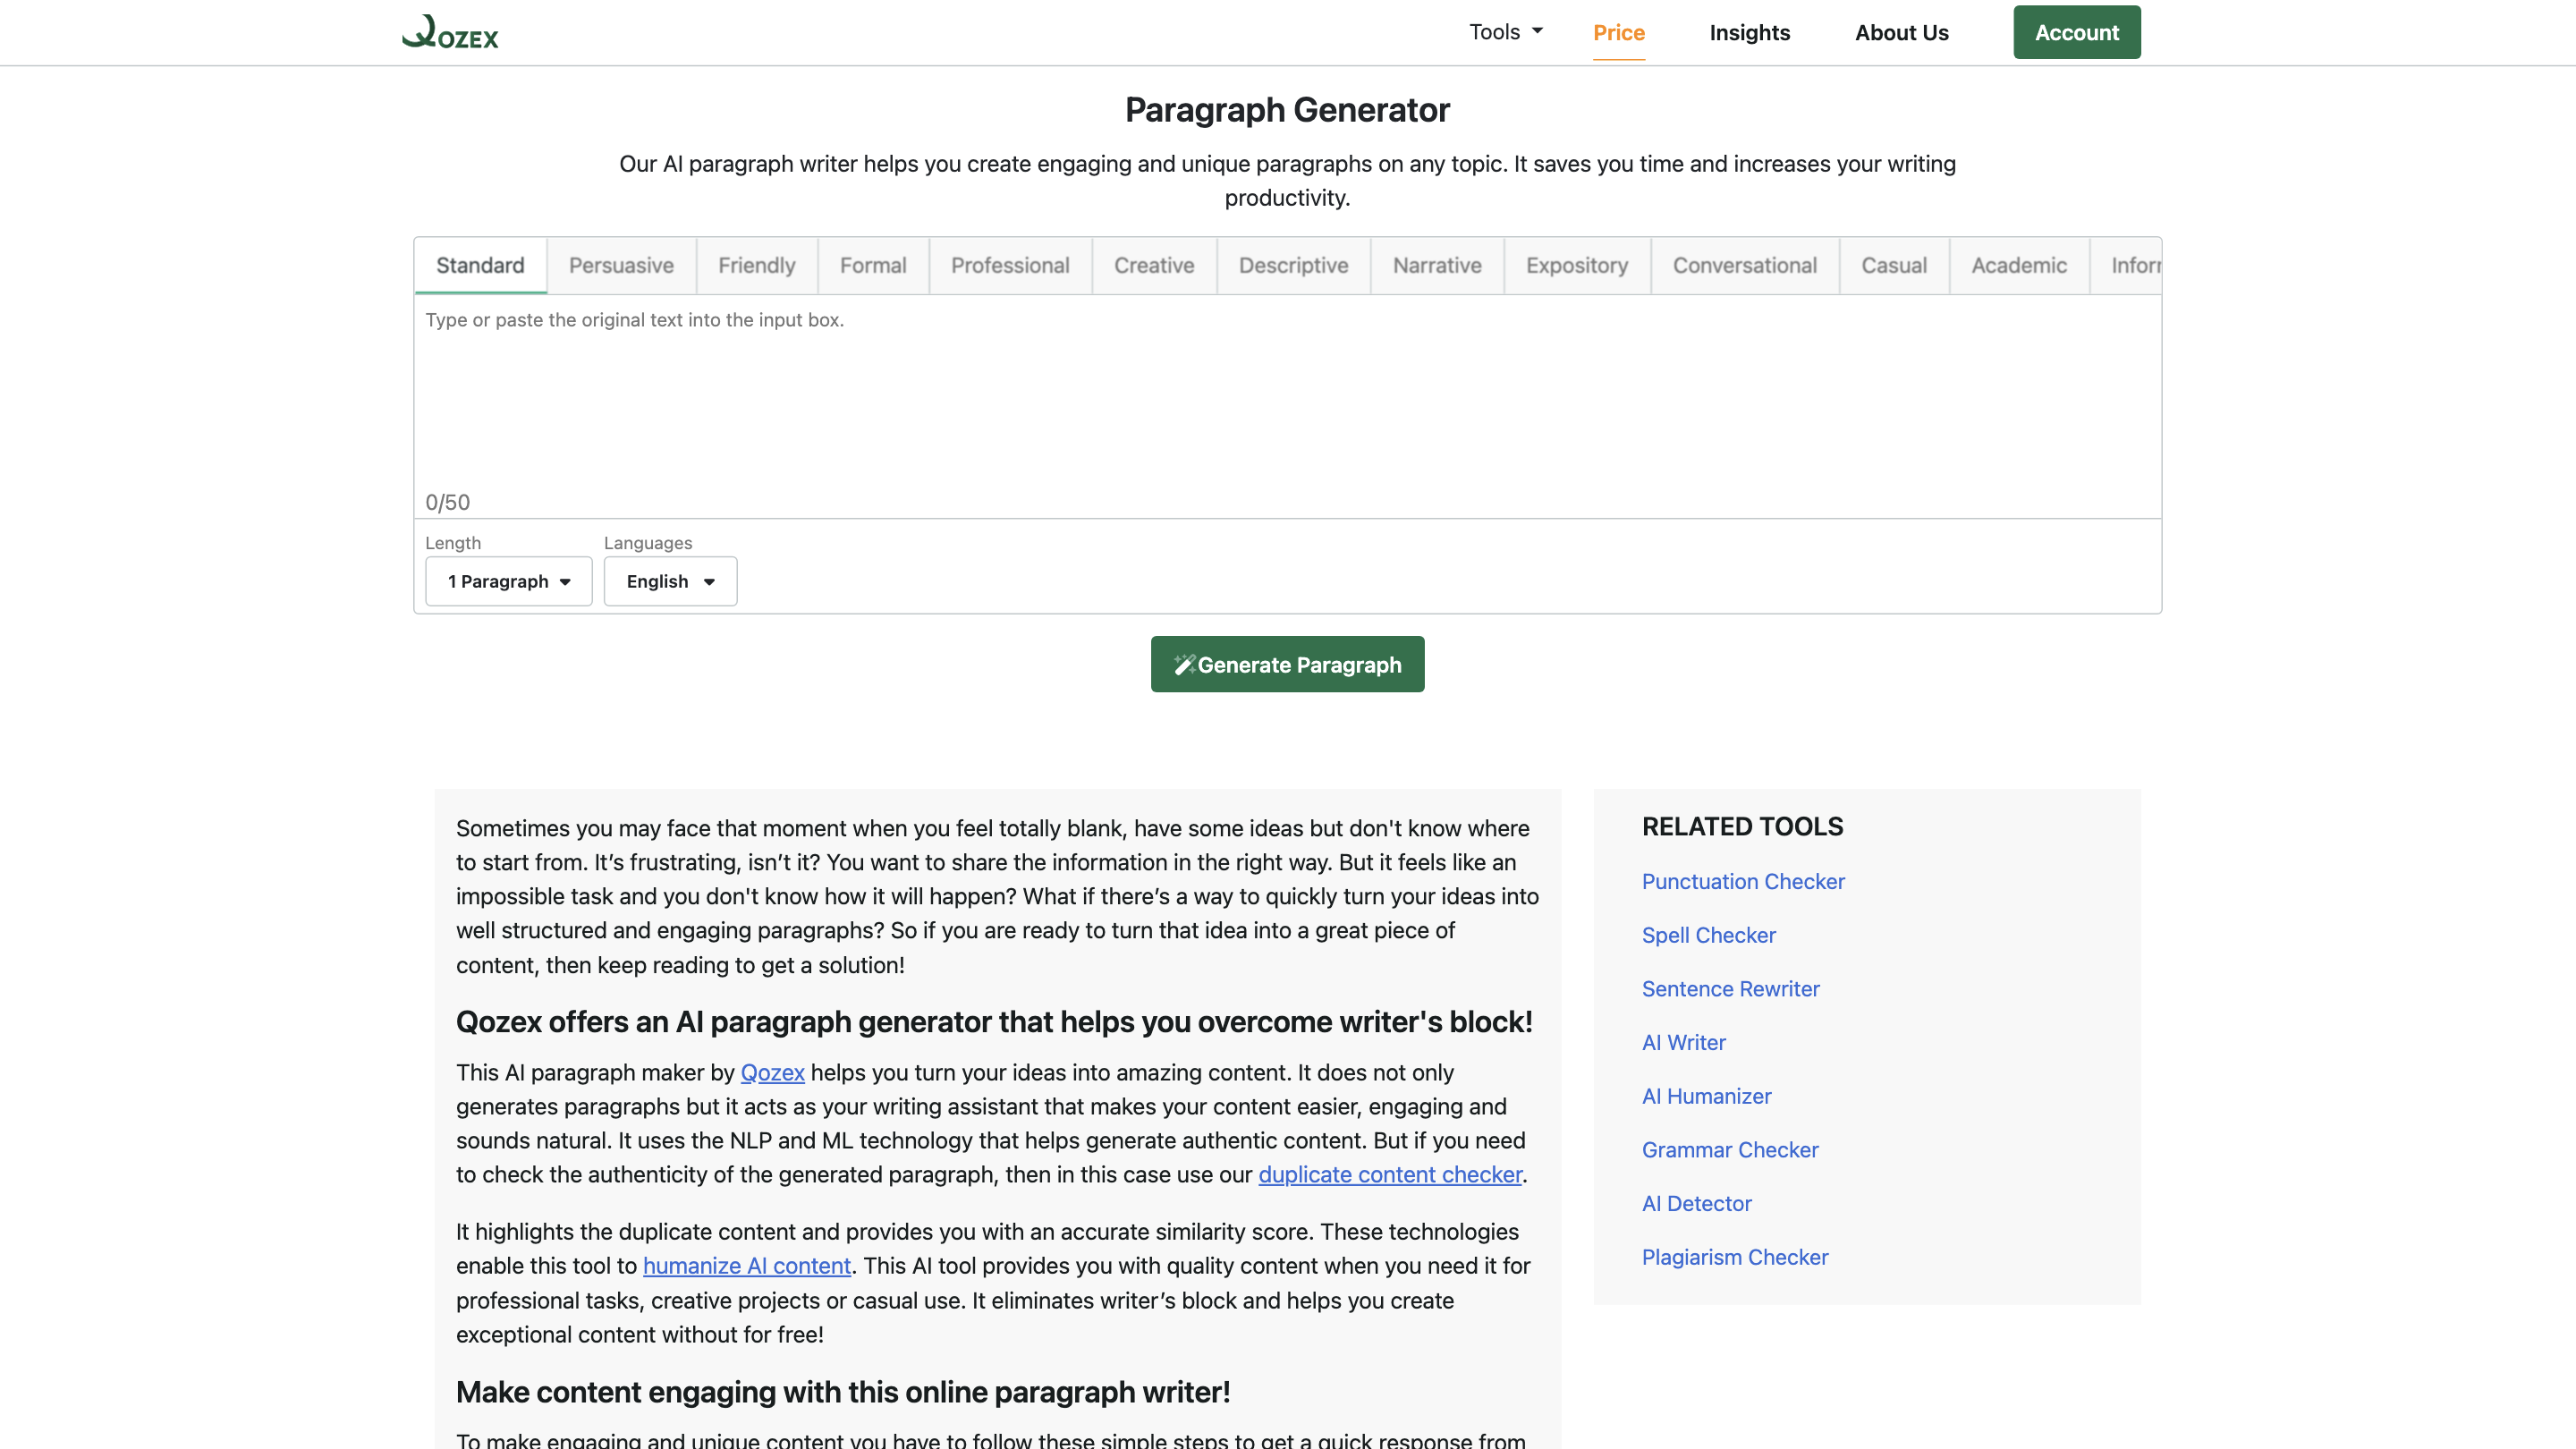The width and height of the screenshot is (2576, 1449).
Task: Open the Tools menu
Action: [x=1504, y=31]
